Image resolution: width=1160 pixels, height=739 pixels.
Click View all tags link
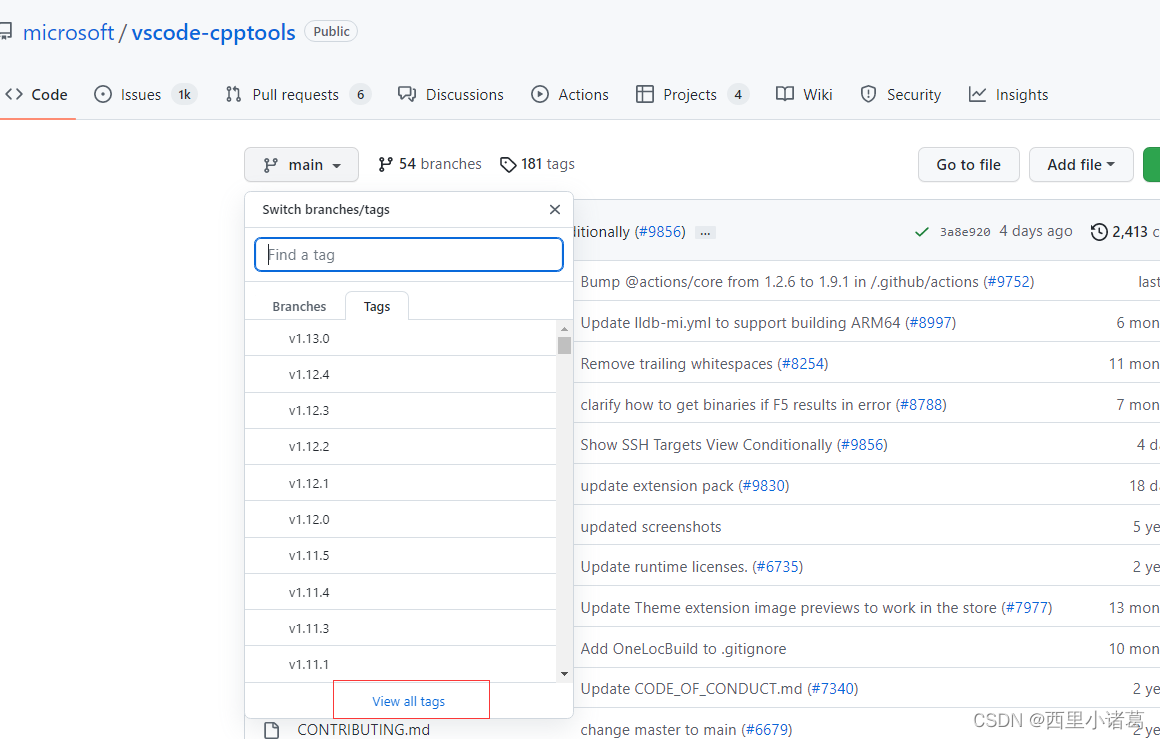click(408, 701)
